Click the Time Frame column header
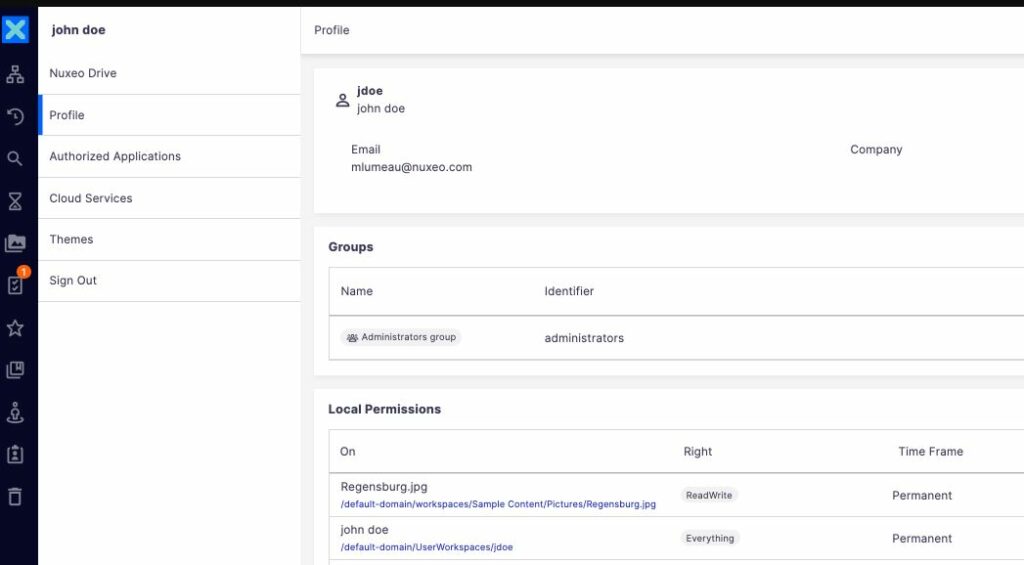This screenshot has height=565, width=1024. (931, 451)
